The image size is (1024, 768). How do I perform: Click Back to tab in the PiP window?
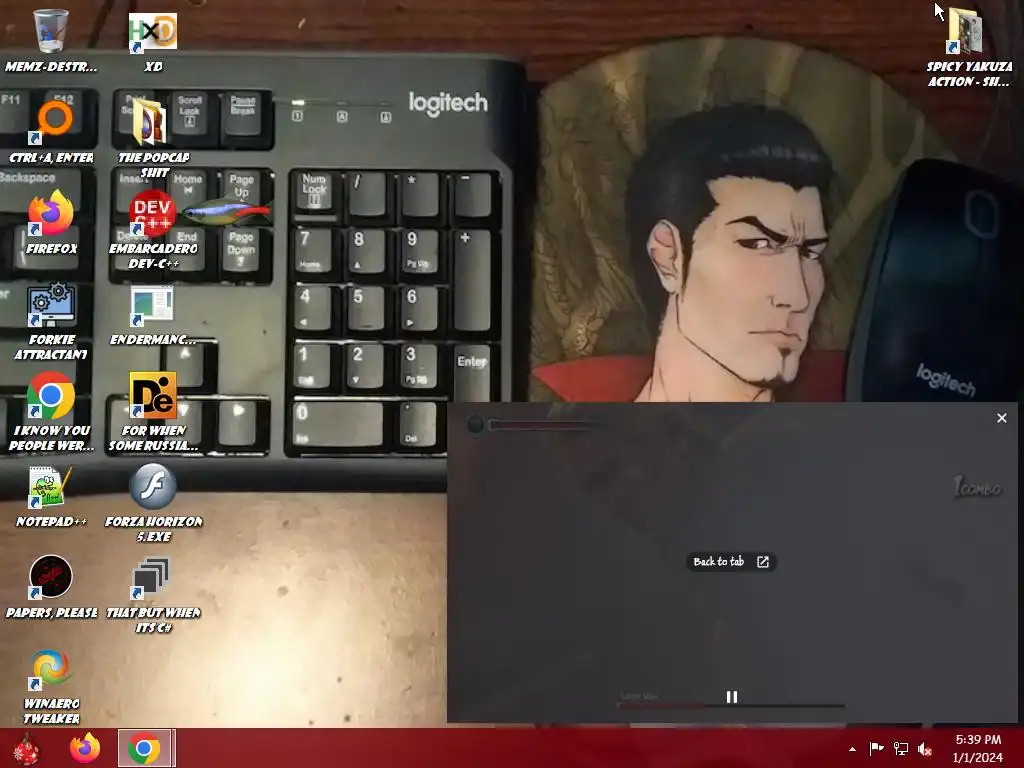[731, 562]
